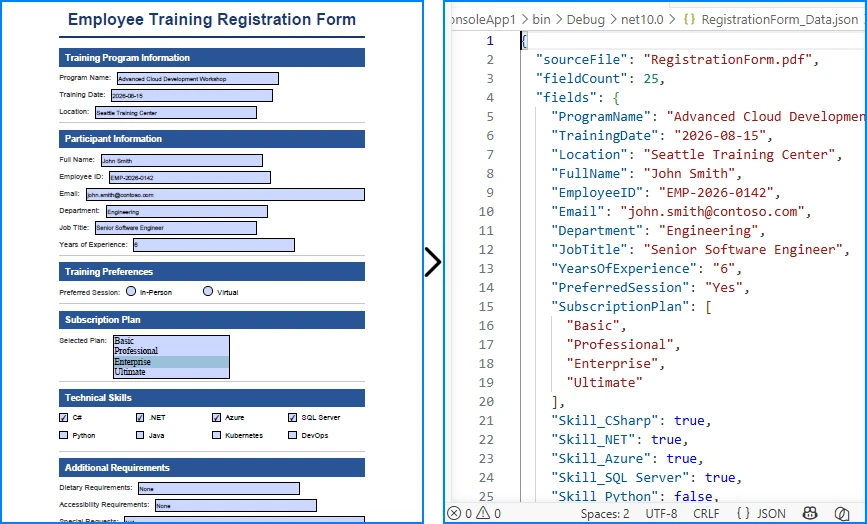Click the Program Name input field
This screenshot has width=867, height=524.
tap(198, 78)
